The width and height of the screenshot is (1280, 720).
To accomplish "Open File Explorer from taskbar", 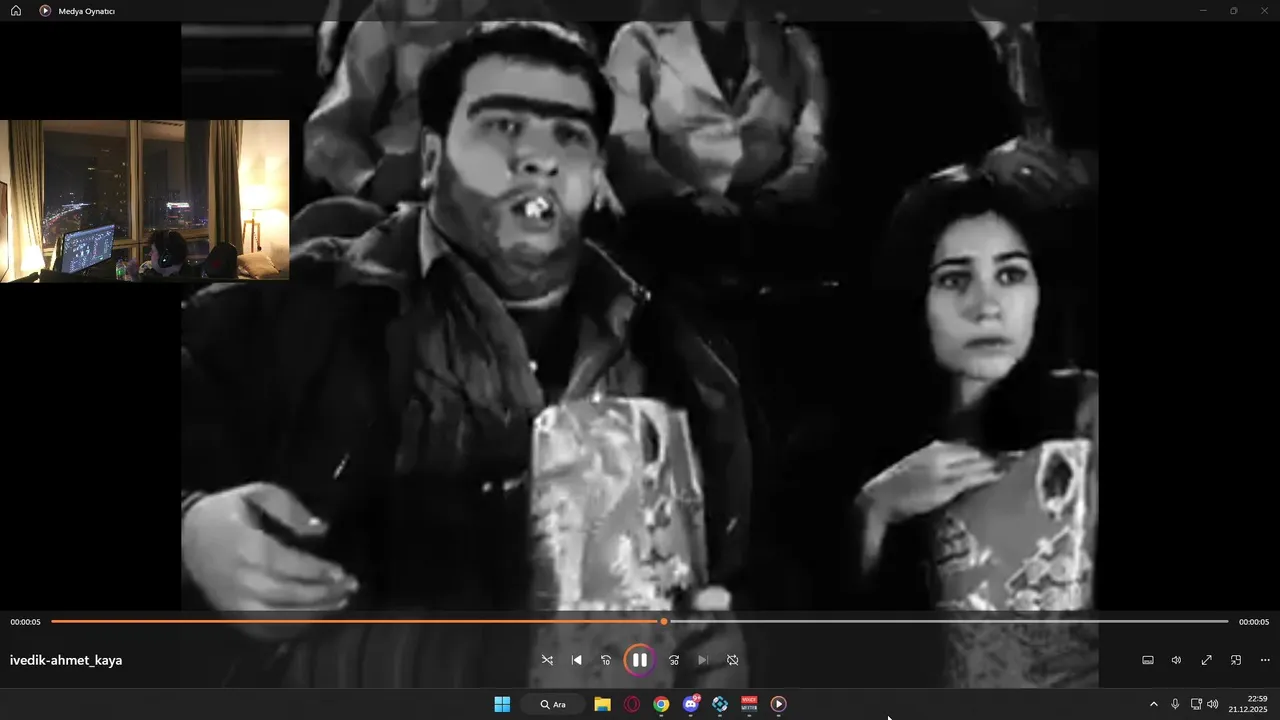I will tap(602, 704).
